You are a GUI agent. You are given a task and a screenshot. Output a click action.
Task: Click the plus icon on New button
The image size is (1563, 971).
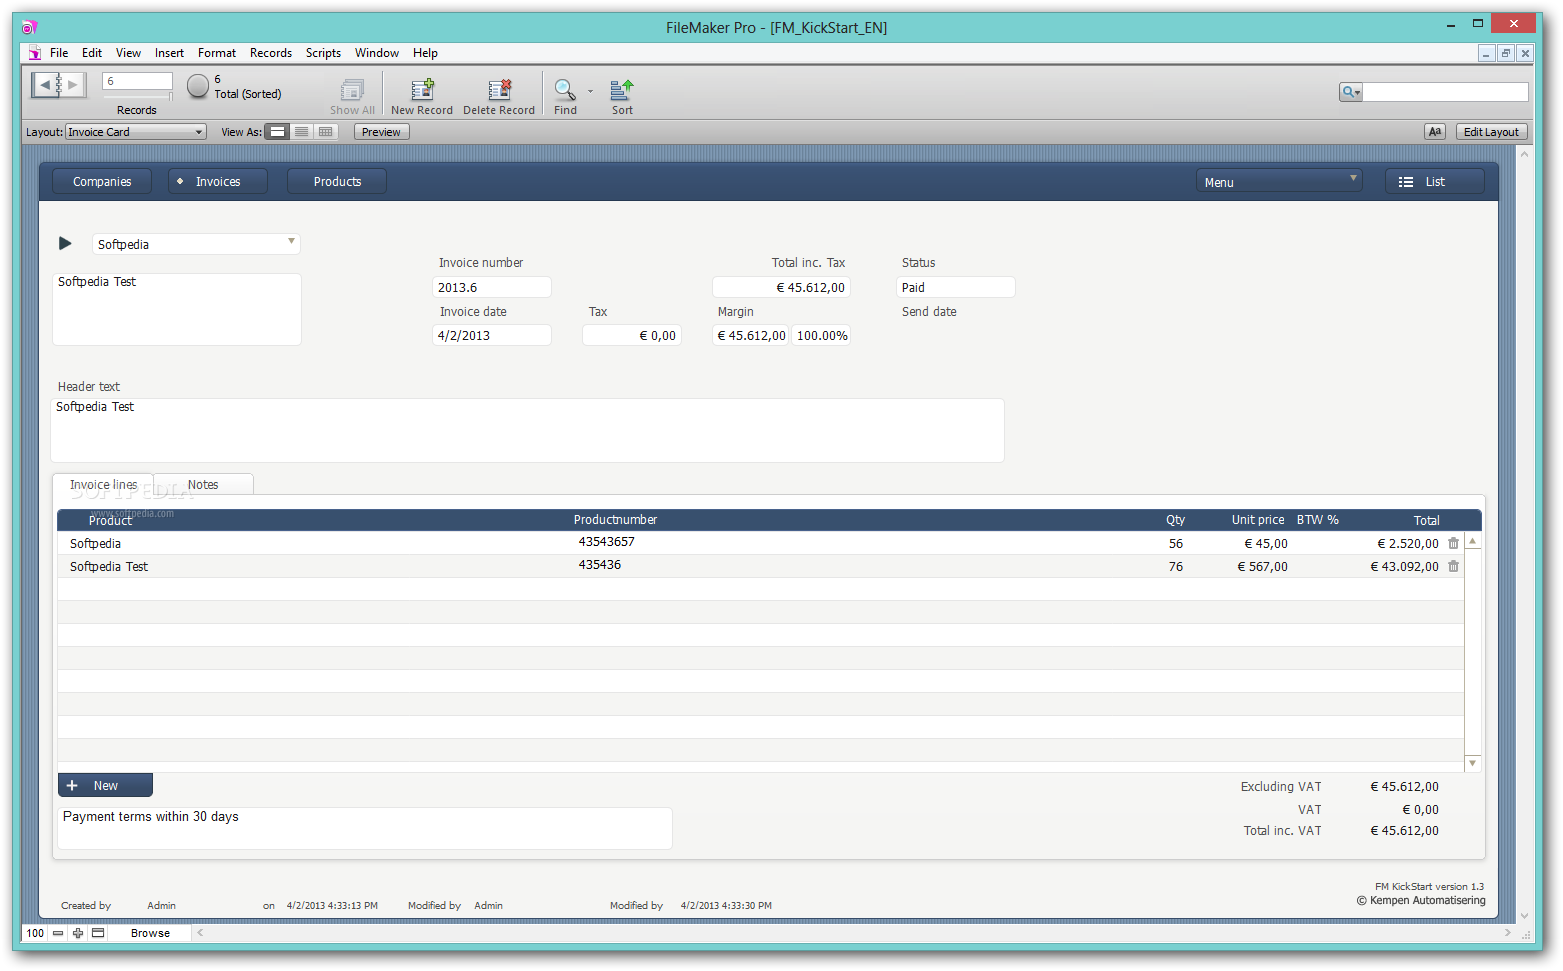pos(72,786)
